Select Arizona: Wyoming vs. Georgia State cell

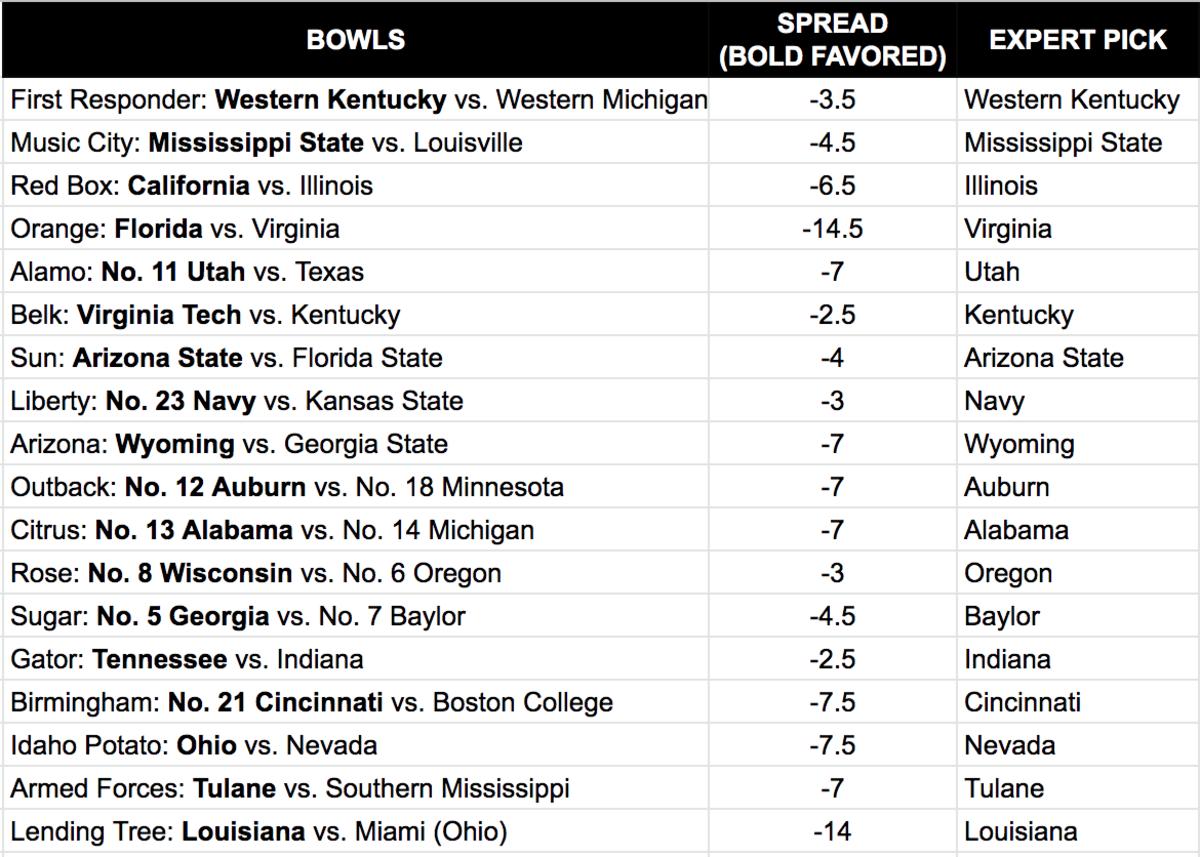pyautogui.click(x=229, y=444)
